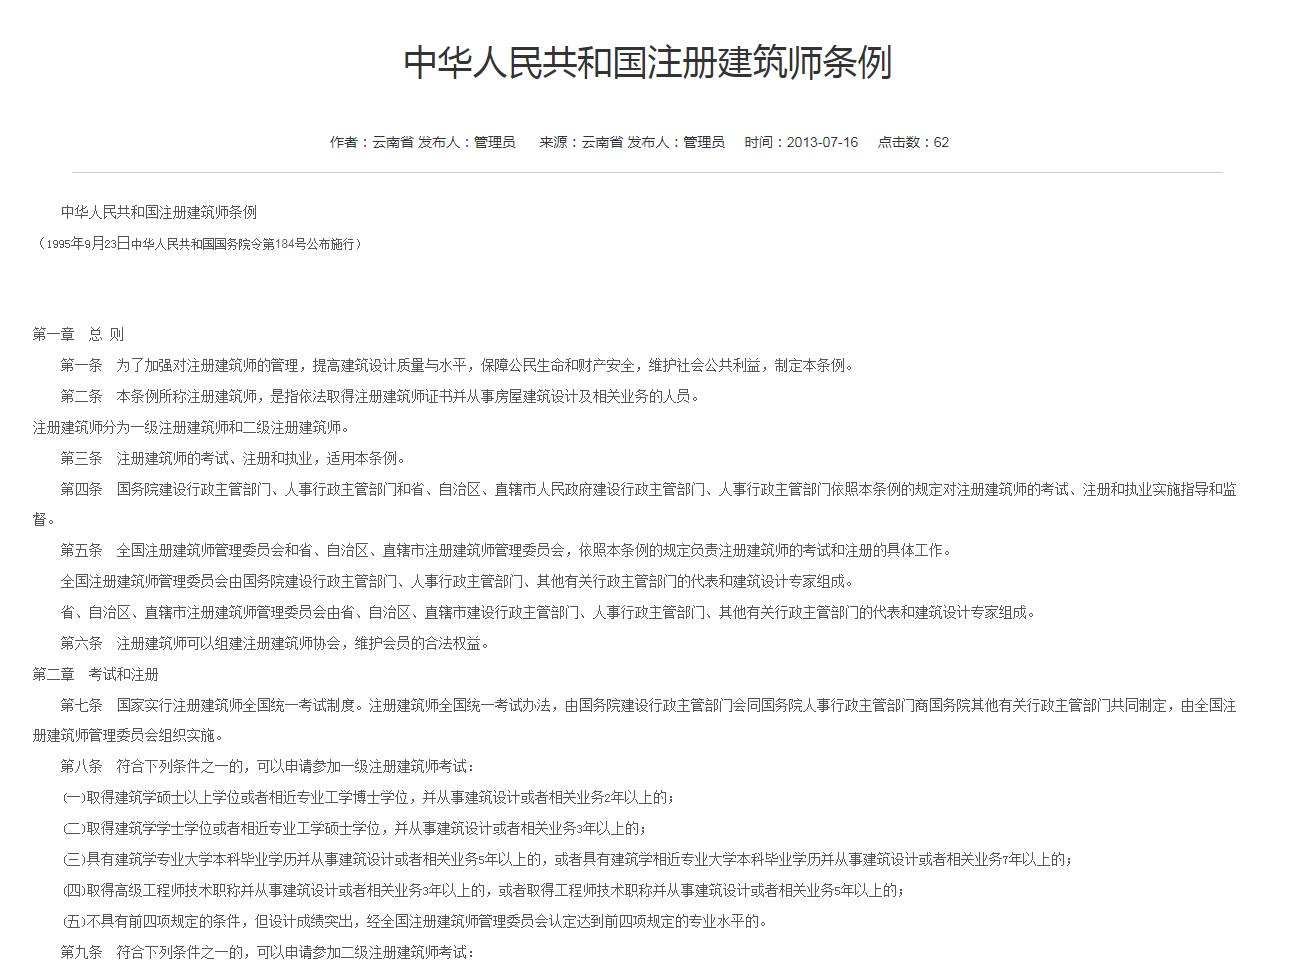Image resolution: width=1296 pixels, height=962 pixels.
Task: Click the paragraph starting 第四条 国务院建设行政主管部门
Action: [x=634, y=504]
